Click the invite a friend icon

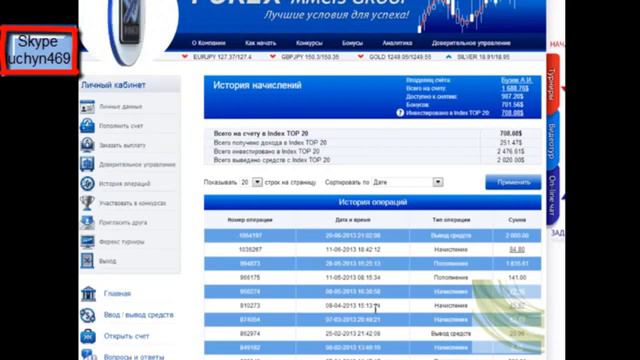pos(87,222)
